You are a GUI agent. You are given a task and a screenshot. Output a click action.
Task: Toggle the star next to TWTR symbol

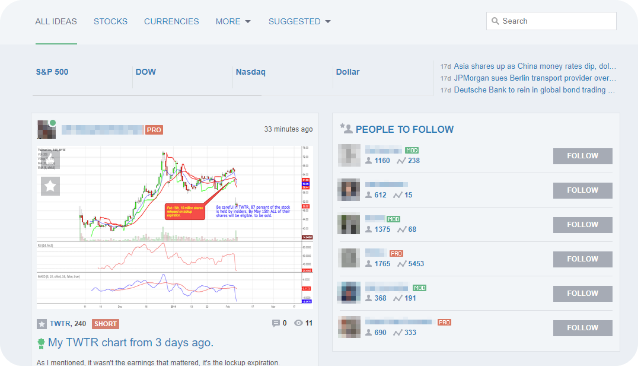(x=42, y=324)
